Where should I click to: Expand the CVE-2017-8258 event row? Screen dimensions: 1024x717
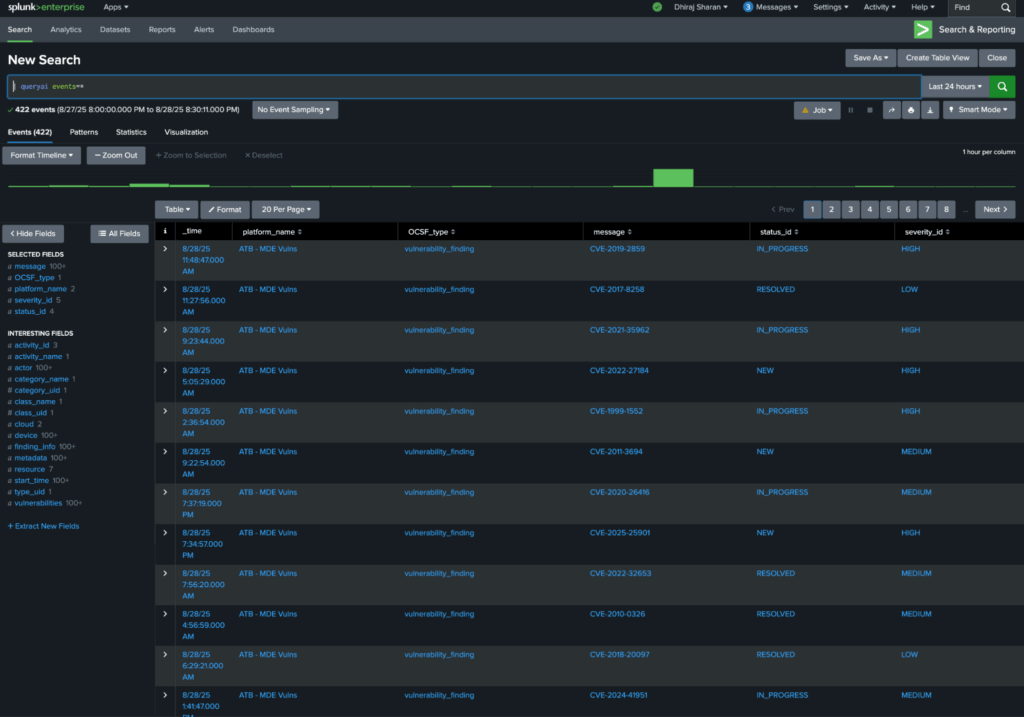click(x=165, y=289)
